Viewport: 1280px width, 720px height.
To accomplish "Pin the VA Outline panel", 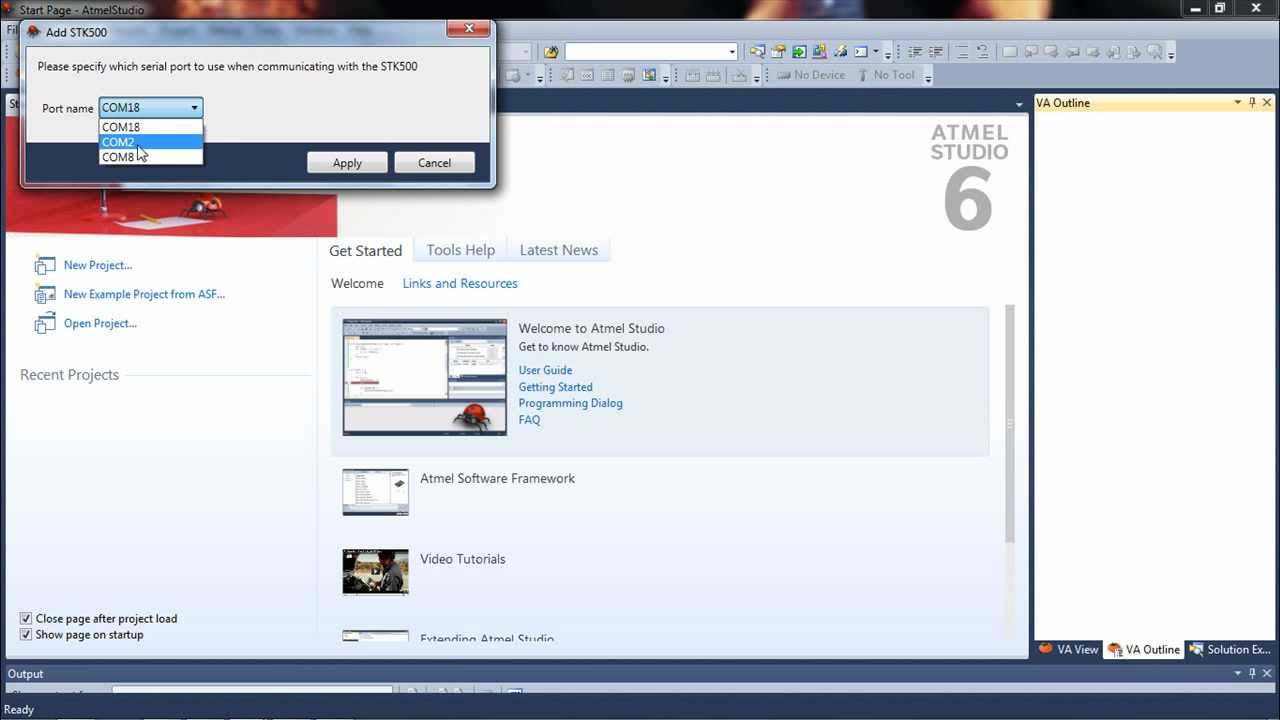I will click(x=1252, y=103).
